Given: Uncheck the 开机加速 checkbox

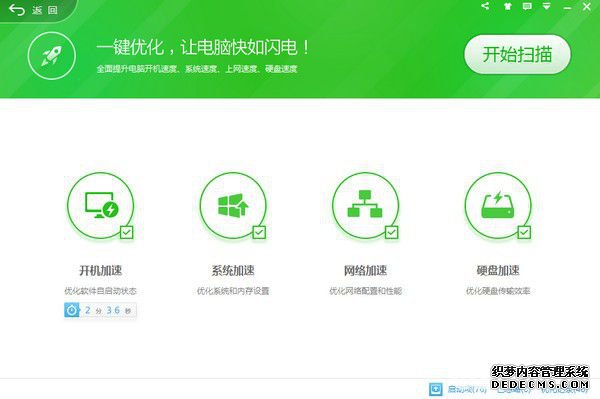Looking at the screenshot, I should [127, 232].
